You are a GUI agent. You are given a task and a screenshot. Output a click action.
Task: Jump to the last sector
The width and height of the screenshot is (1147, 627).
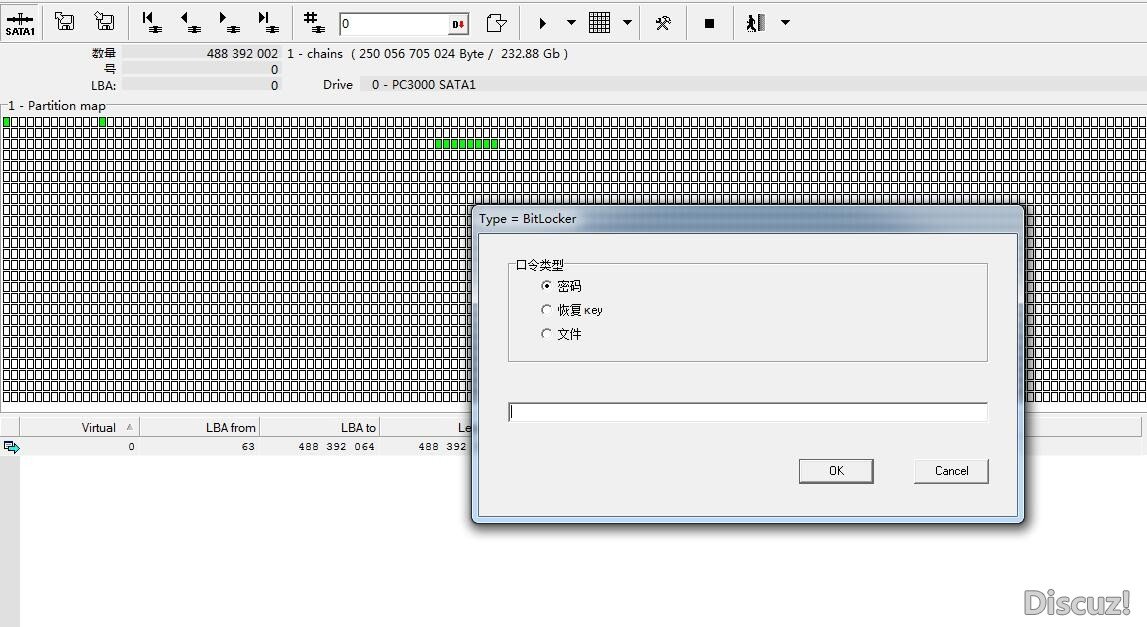click(266, 22)
